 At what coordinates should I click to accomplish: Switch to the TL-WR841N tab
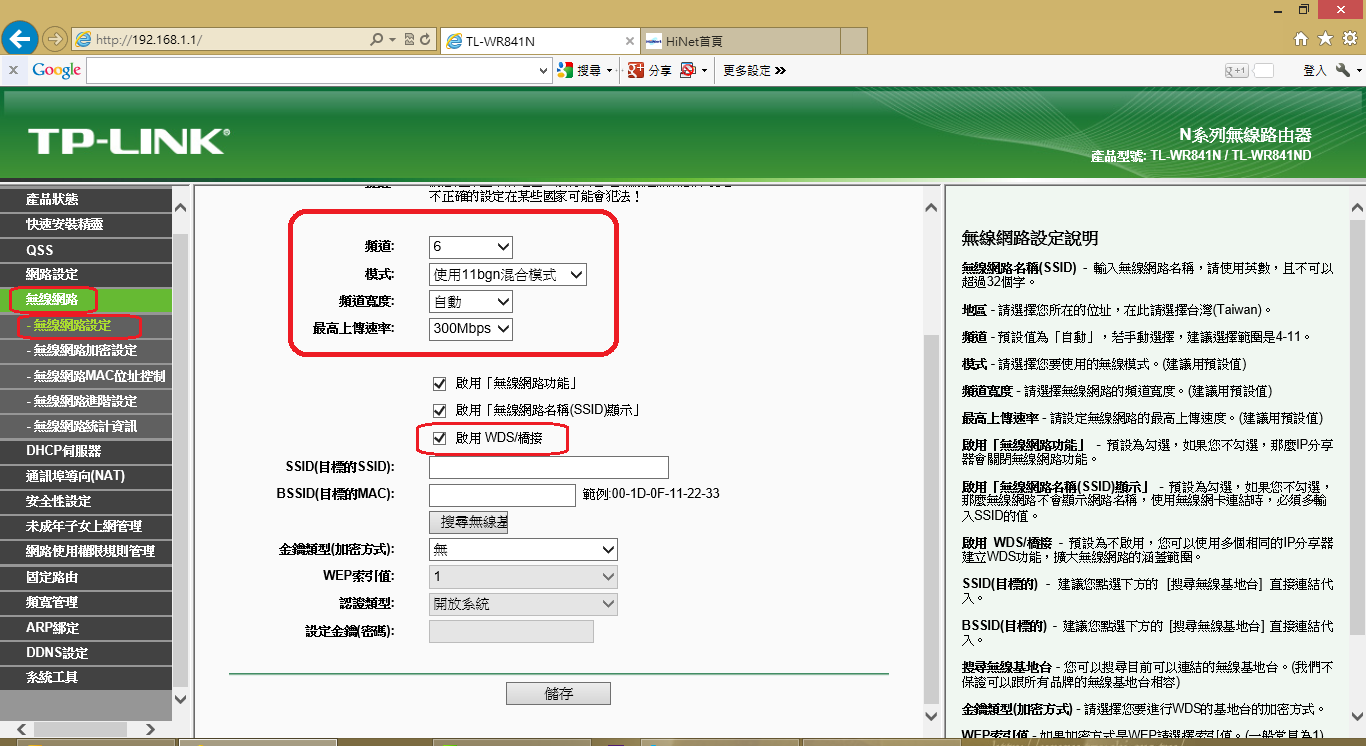pos(539,41)
